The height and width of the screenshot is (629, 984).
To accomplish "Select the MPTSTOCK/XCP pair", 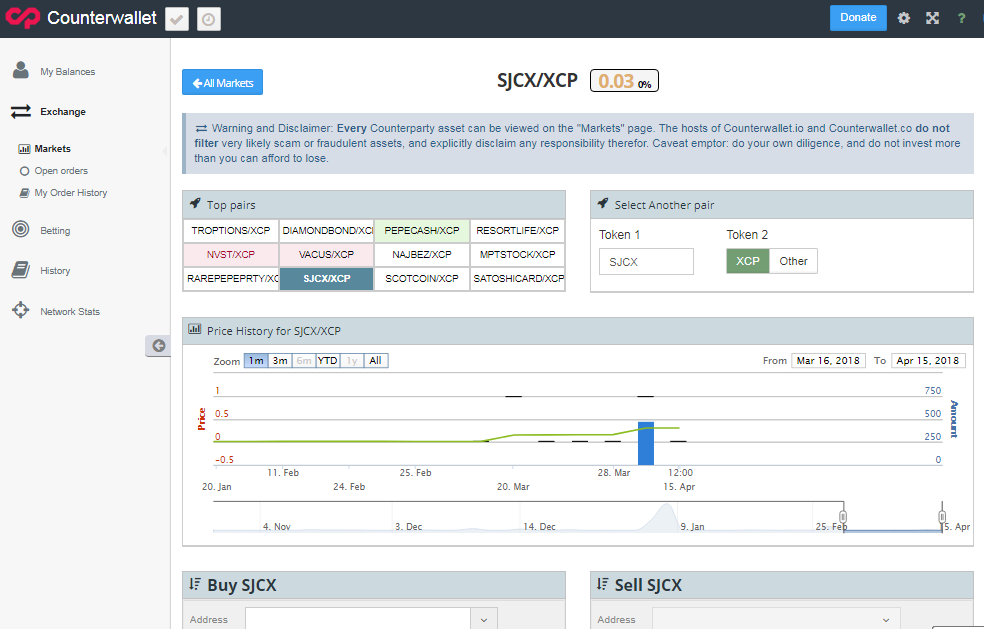I will click(x=518, y=254).
